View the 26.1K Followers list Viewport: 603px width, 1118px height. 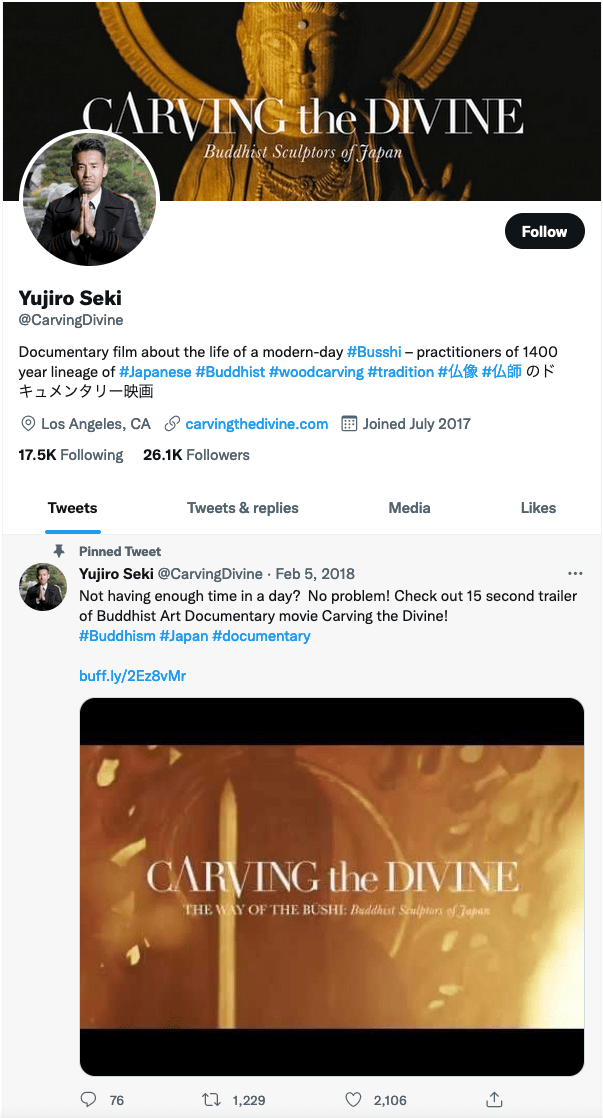[196, 455]
